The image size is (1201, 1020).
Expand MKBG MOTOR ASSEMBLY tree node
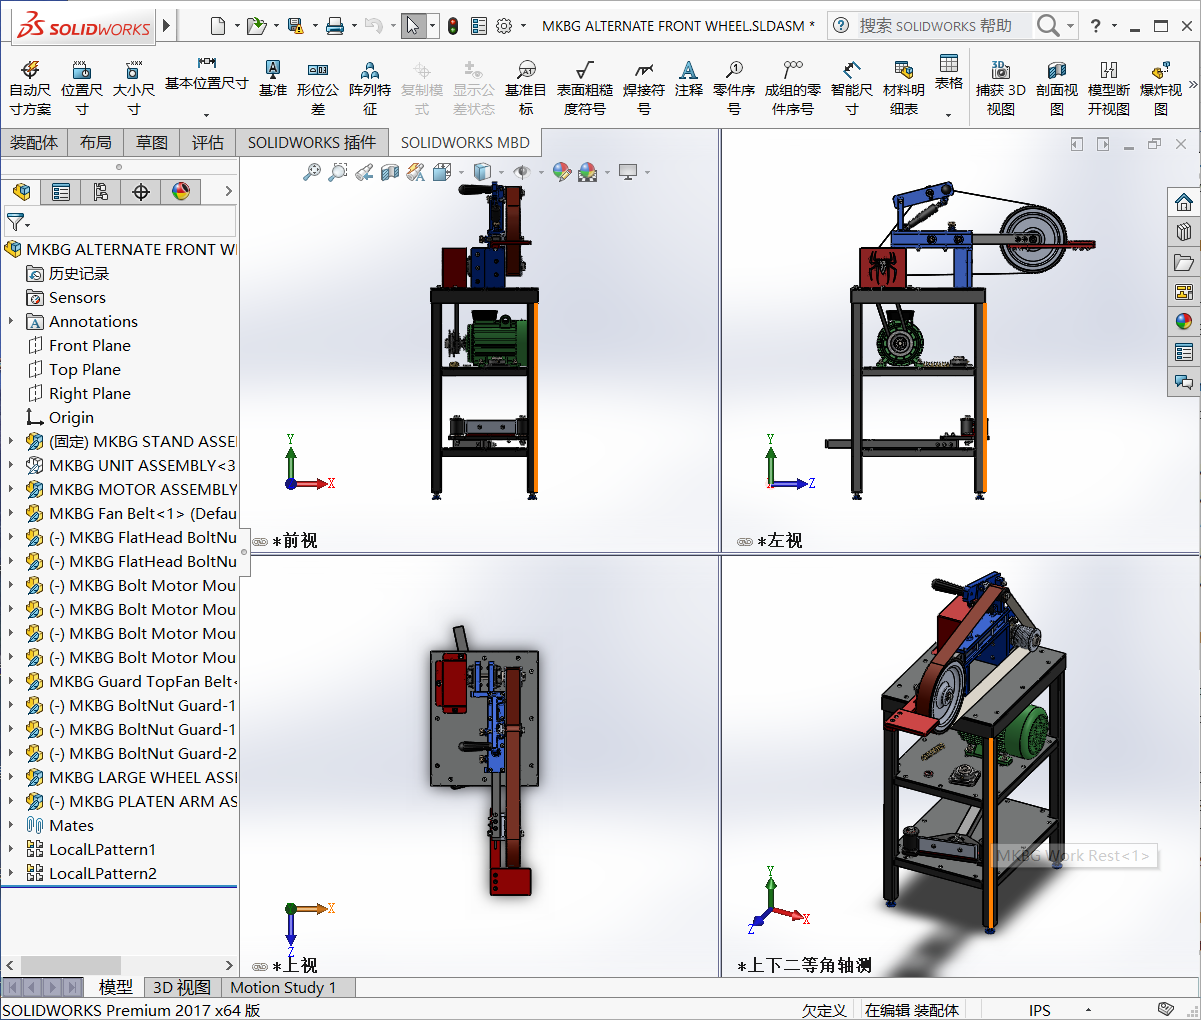point(11,489)
